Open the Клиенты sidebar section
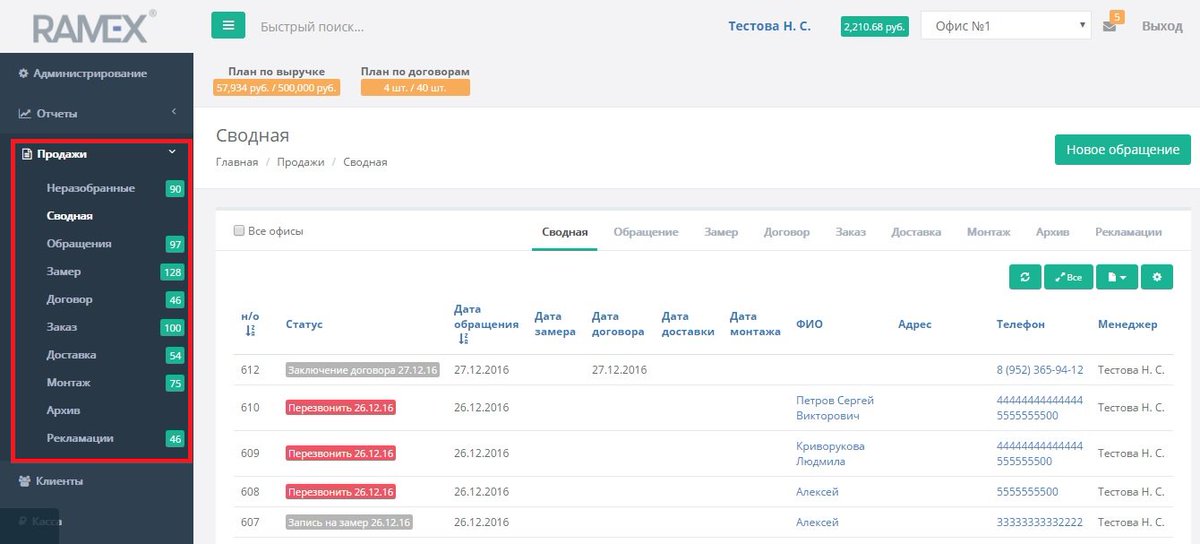The image size is (1200, 544). pos(72,481)
